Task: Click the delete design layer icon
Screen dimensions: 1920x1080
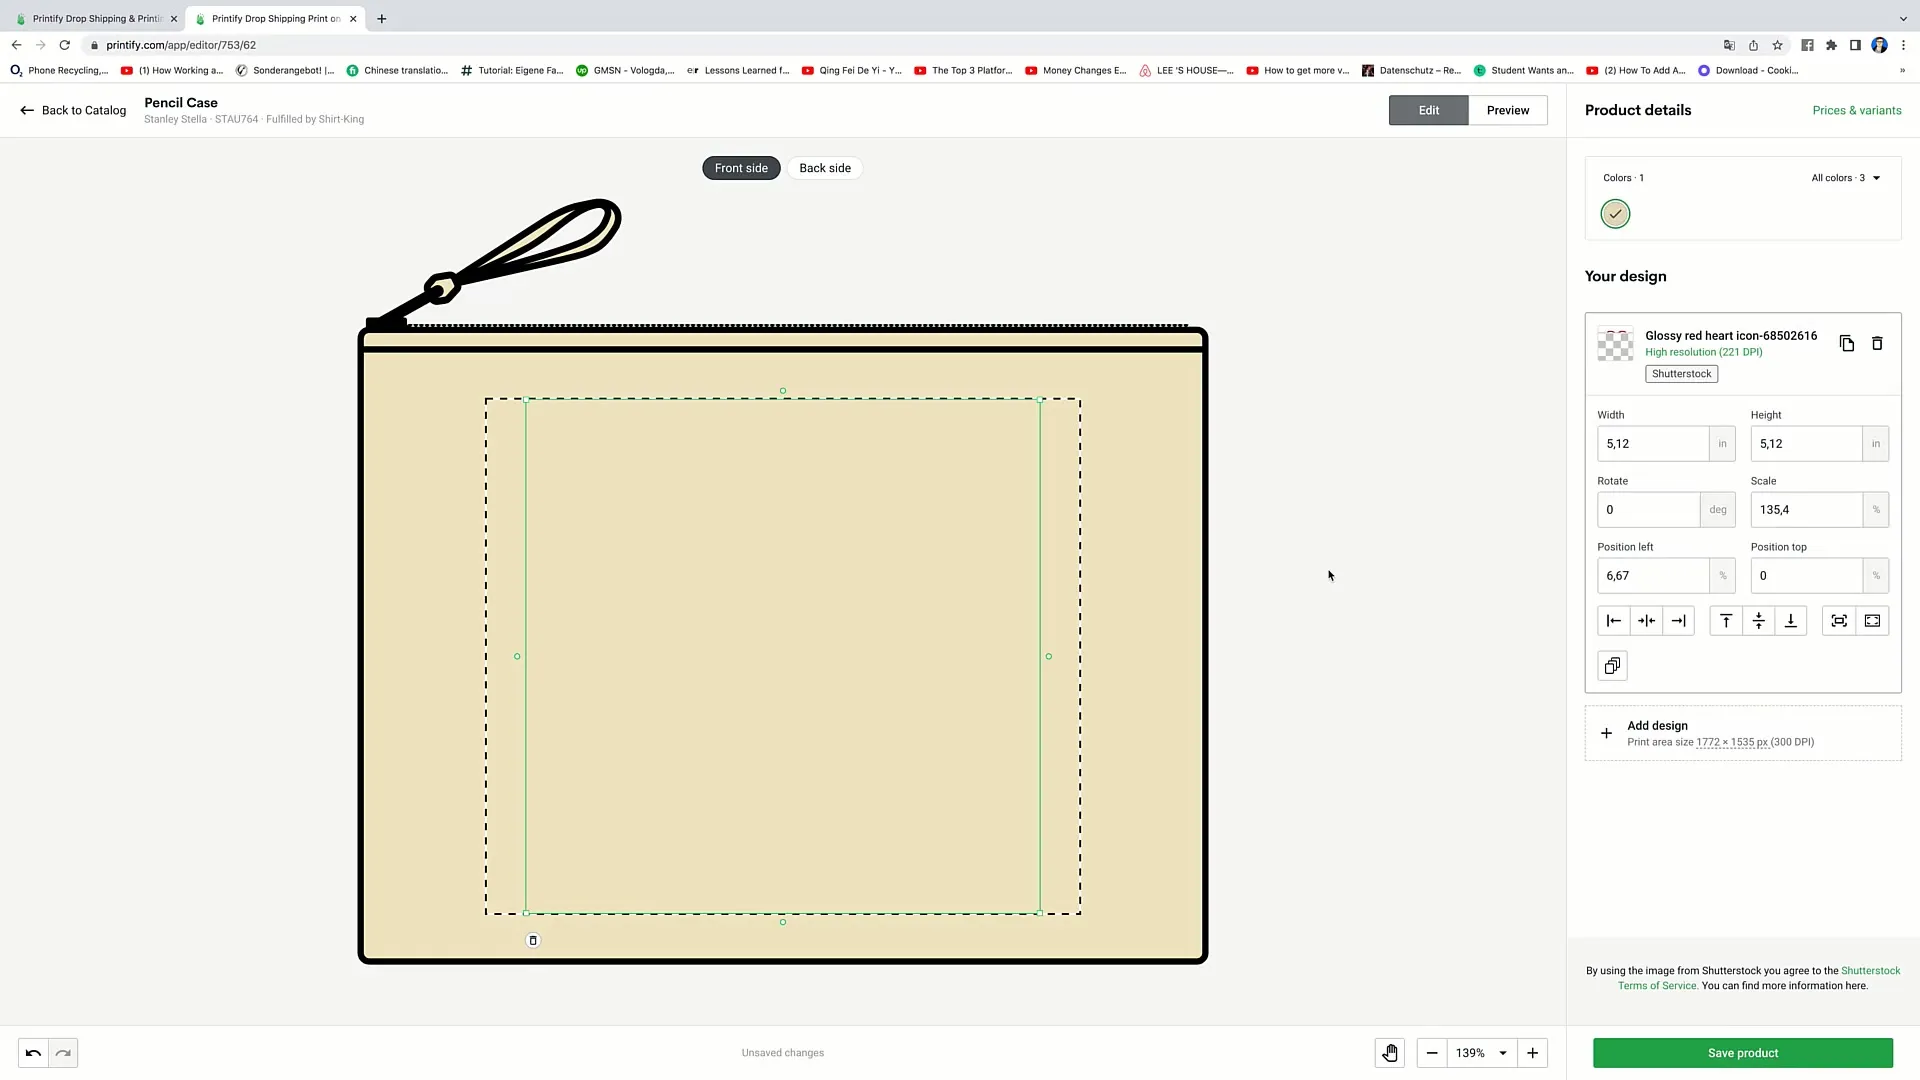Action: (x=1876, y=343)
